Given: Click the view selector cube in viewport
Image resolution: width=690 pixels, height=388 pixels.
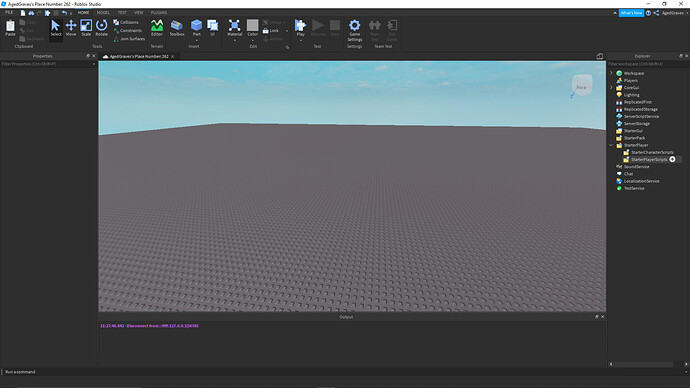Looking at the screenshot, I should (582, 86).
